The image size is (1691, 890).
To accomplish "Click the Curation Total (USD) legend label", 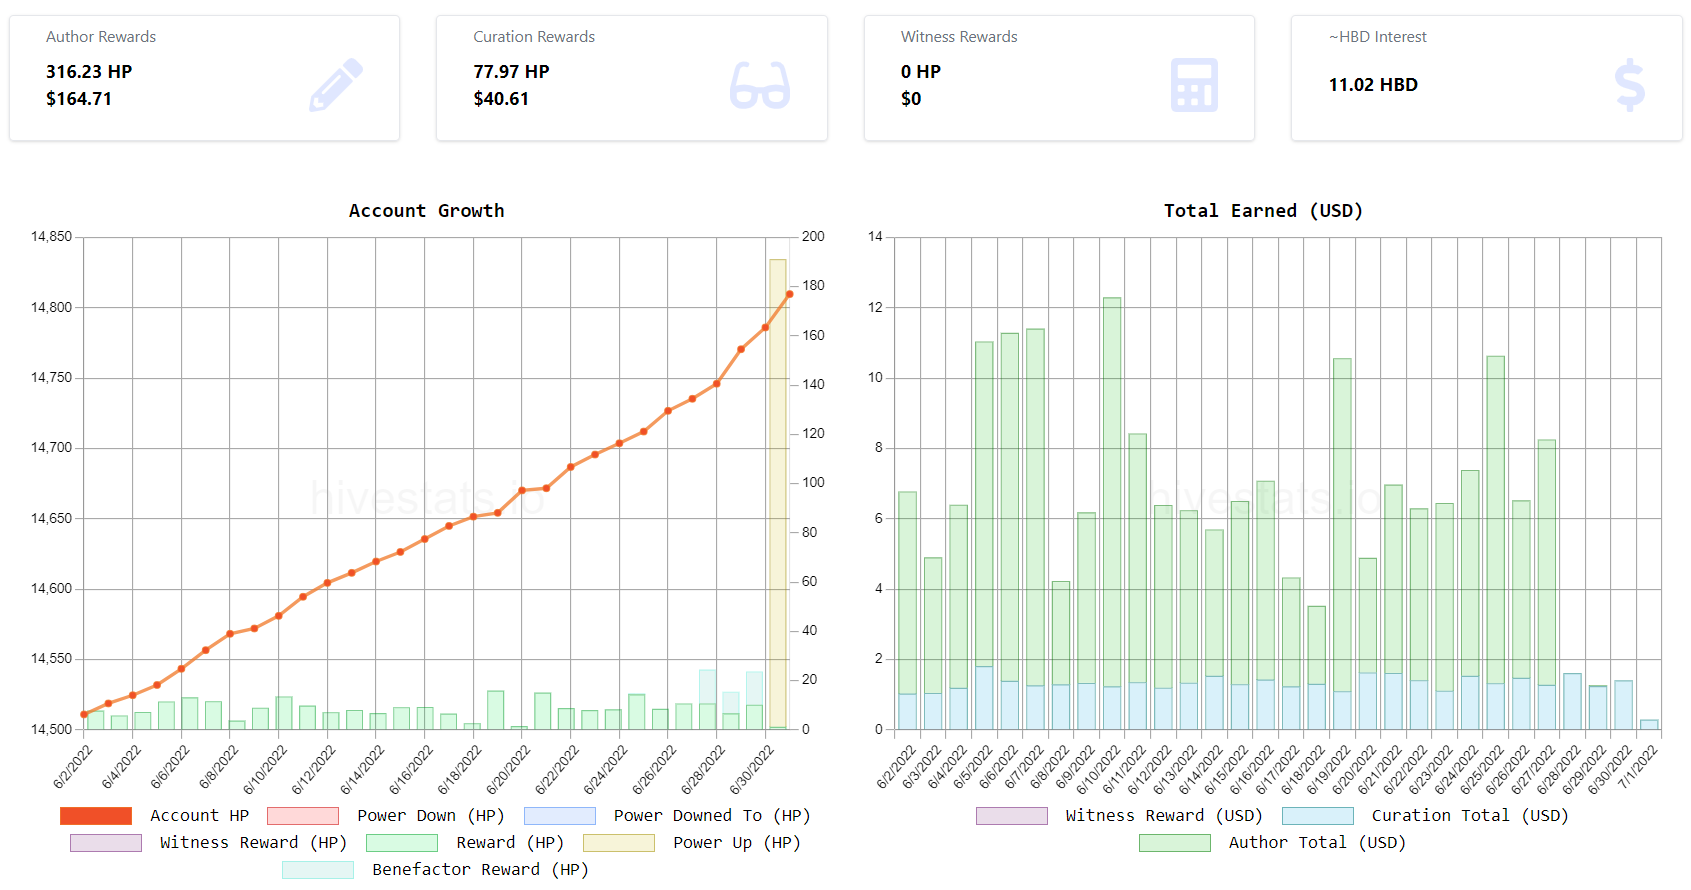I will pos(1470,816).
